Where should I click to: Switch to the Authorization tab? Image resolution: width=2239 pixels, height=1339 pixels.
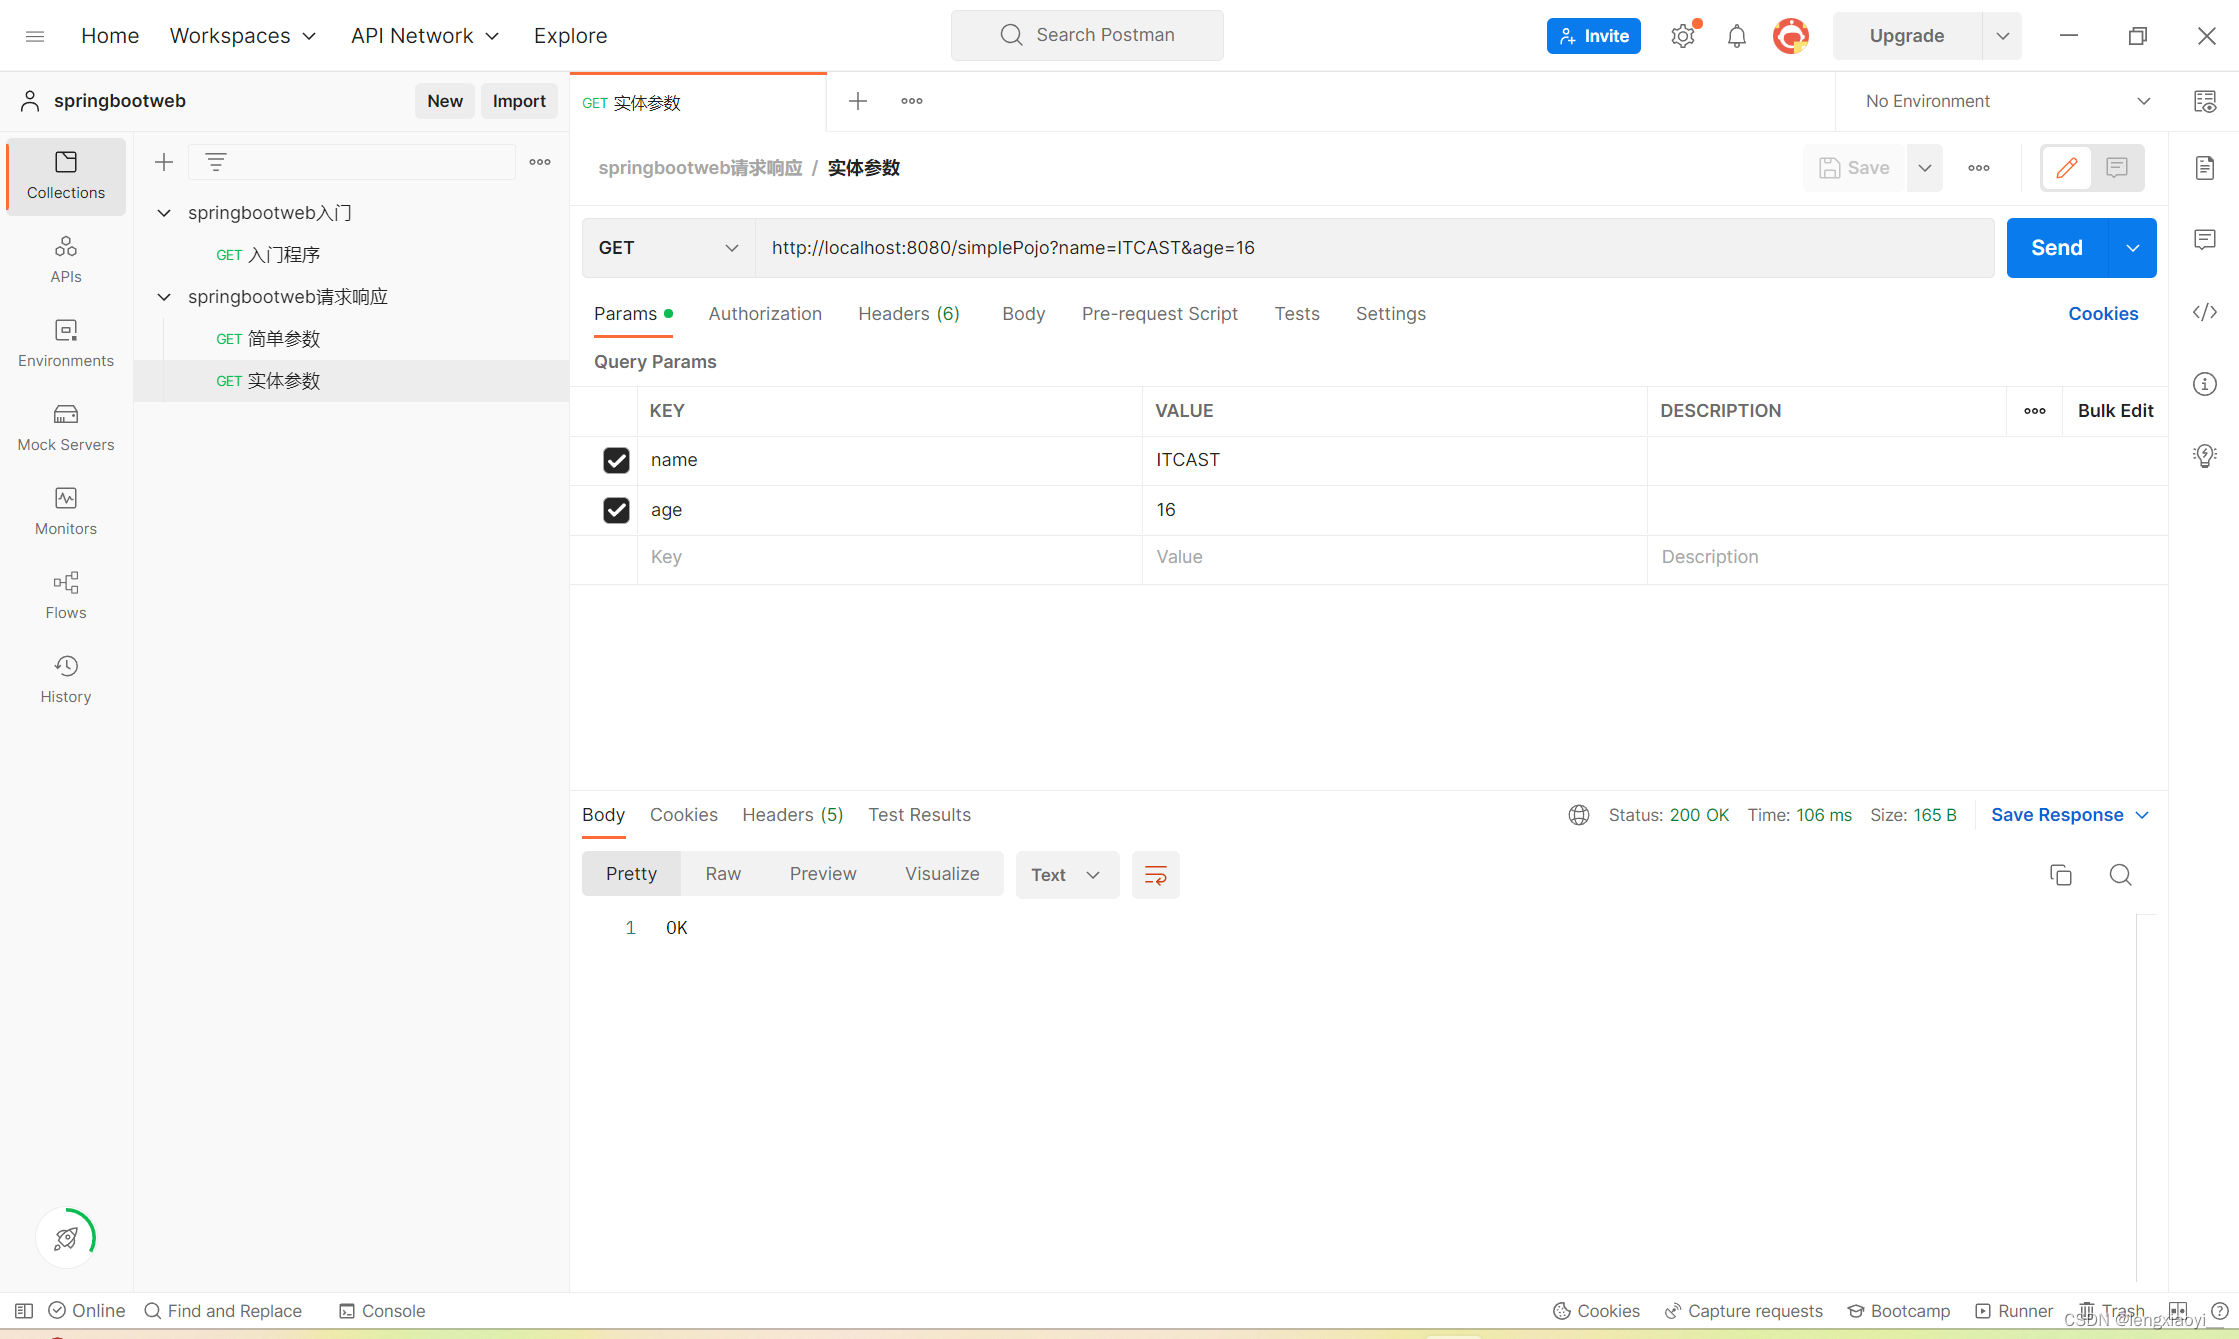point(765,314)
